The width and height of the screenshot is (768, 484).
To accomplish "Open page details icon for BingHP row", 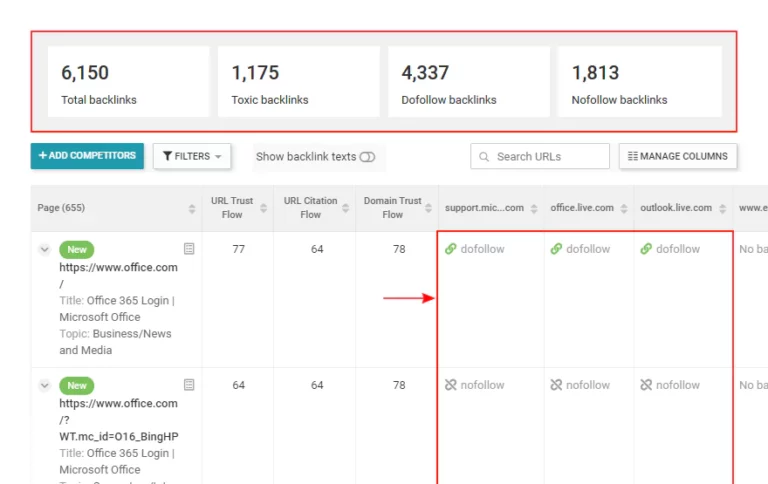I will point(189,385).
